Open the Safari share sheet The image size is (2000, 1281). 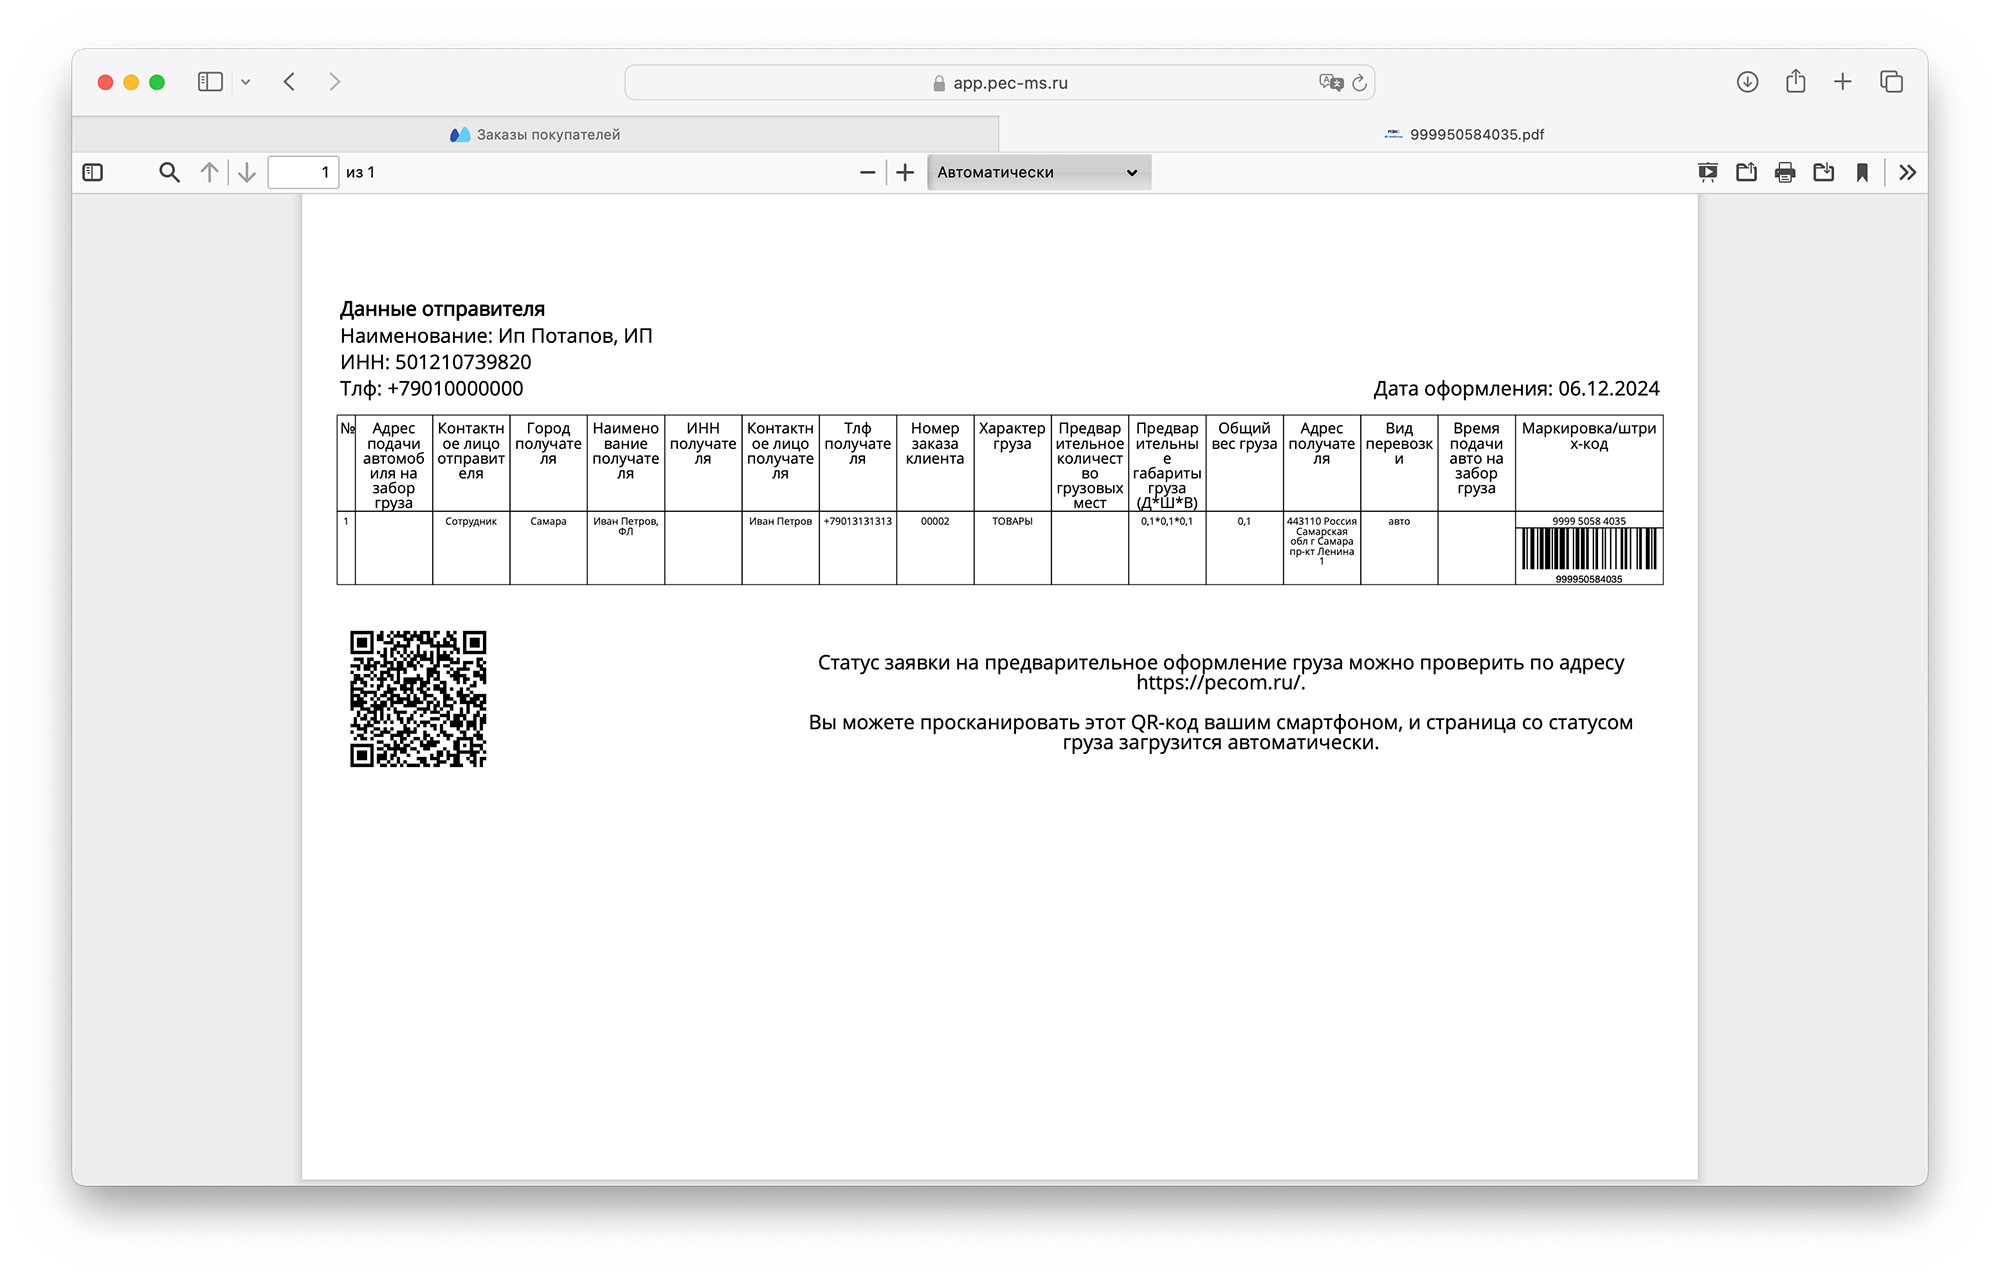tap(1796, 82)
